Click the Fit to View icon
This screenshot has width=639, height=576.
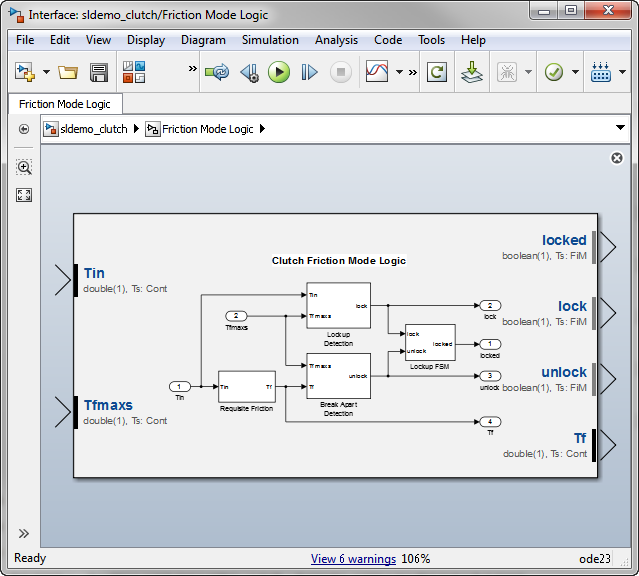click(x=24, y=195)
